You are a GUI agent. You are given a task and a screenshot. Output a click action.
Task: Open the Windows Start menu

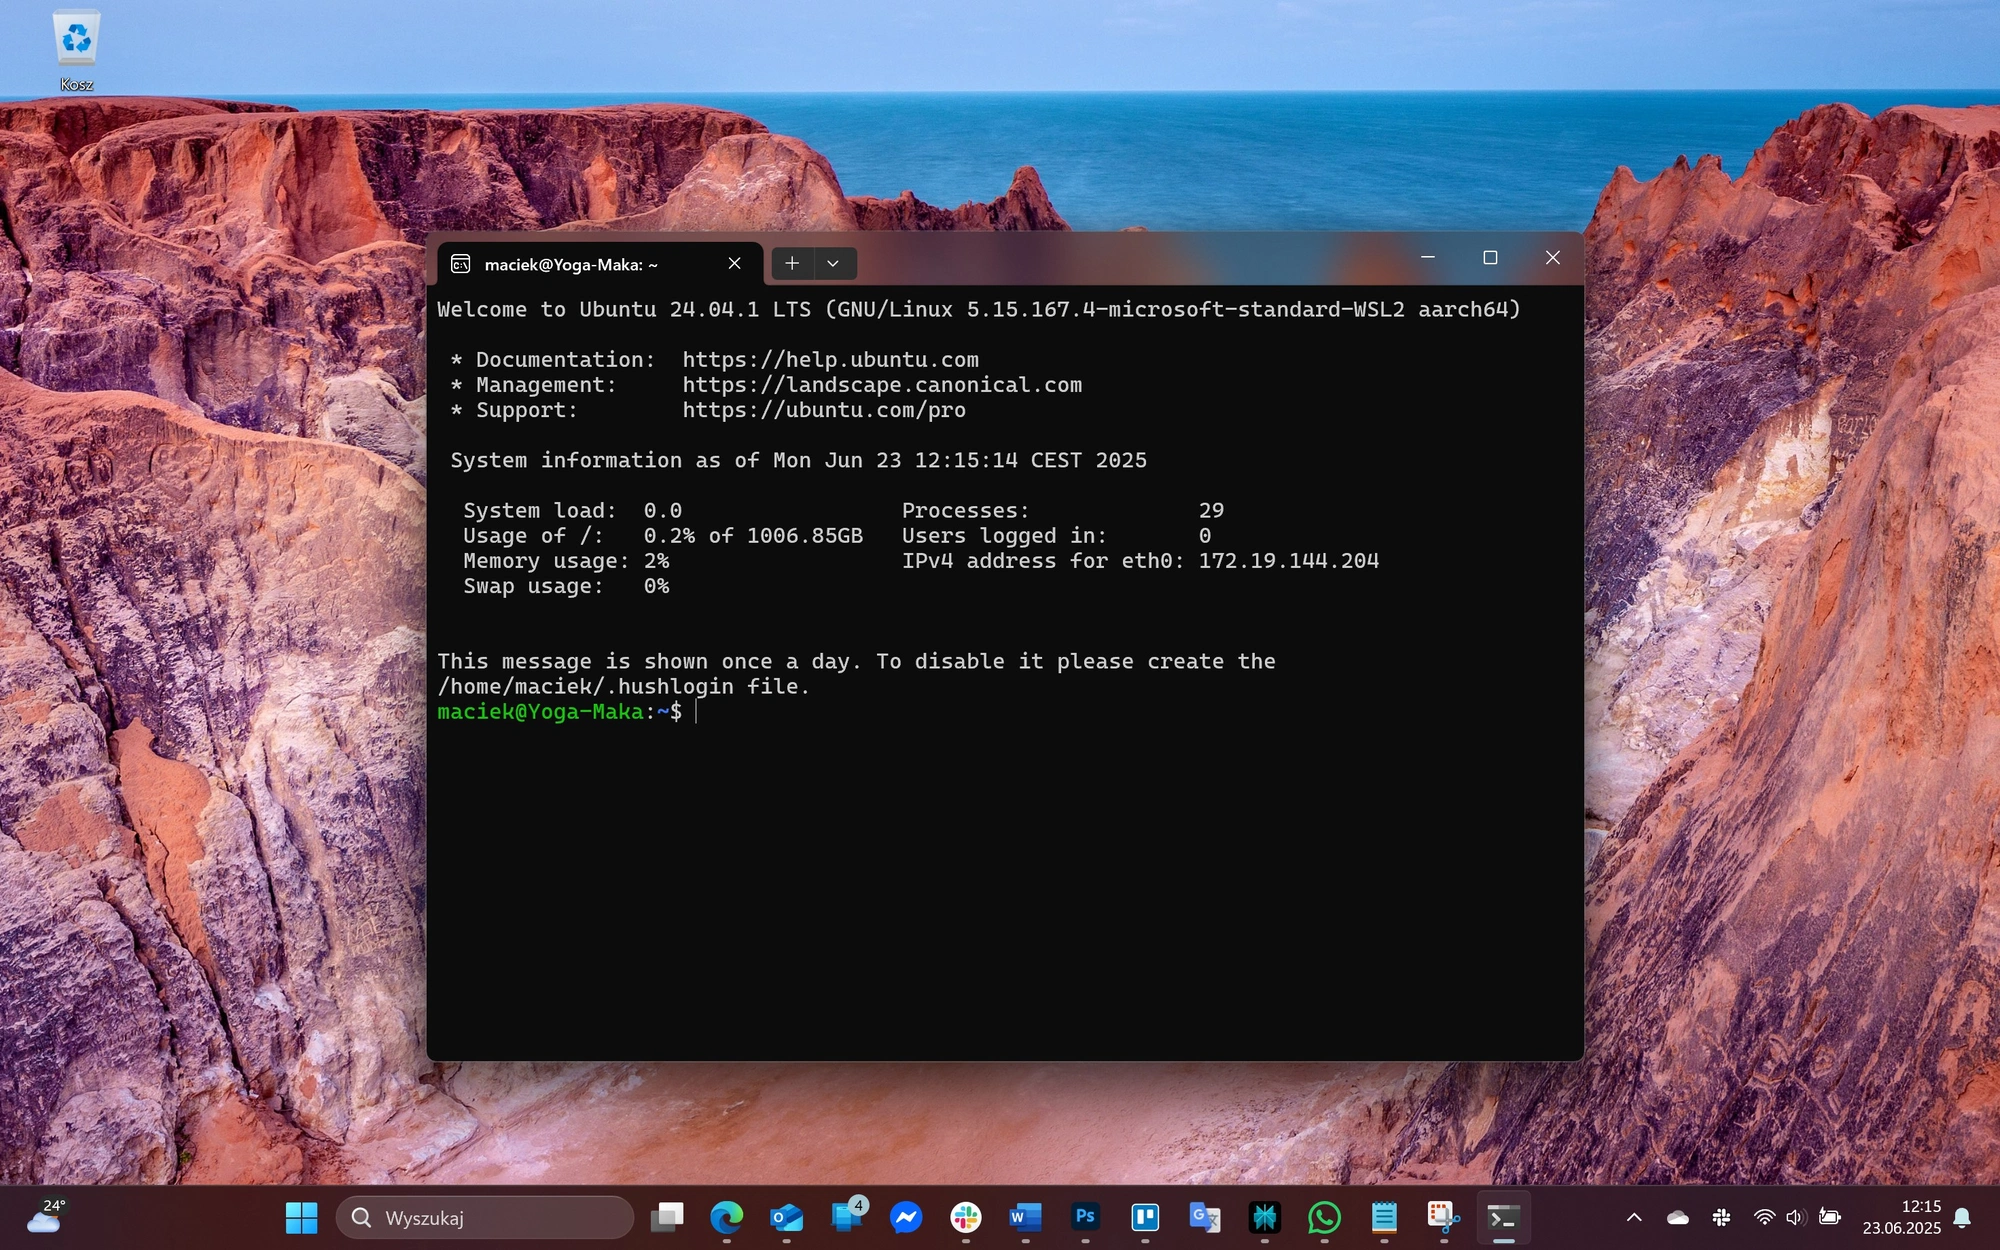click(301, 1217)
